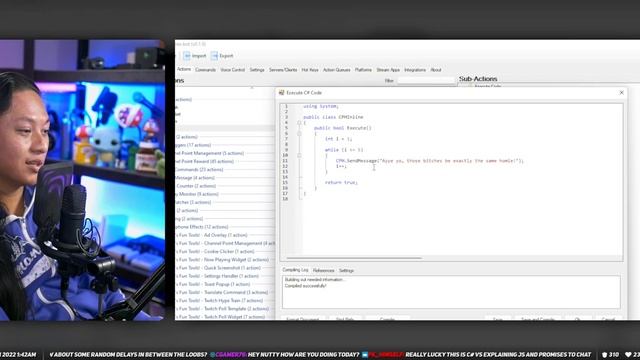Select the Monitor (9 actions) group
Viewport: 640px width, 360px height.
197,194
